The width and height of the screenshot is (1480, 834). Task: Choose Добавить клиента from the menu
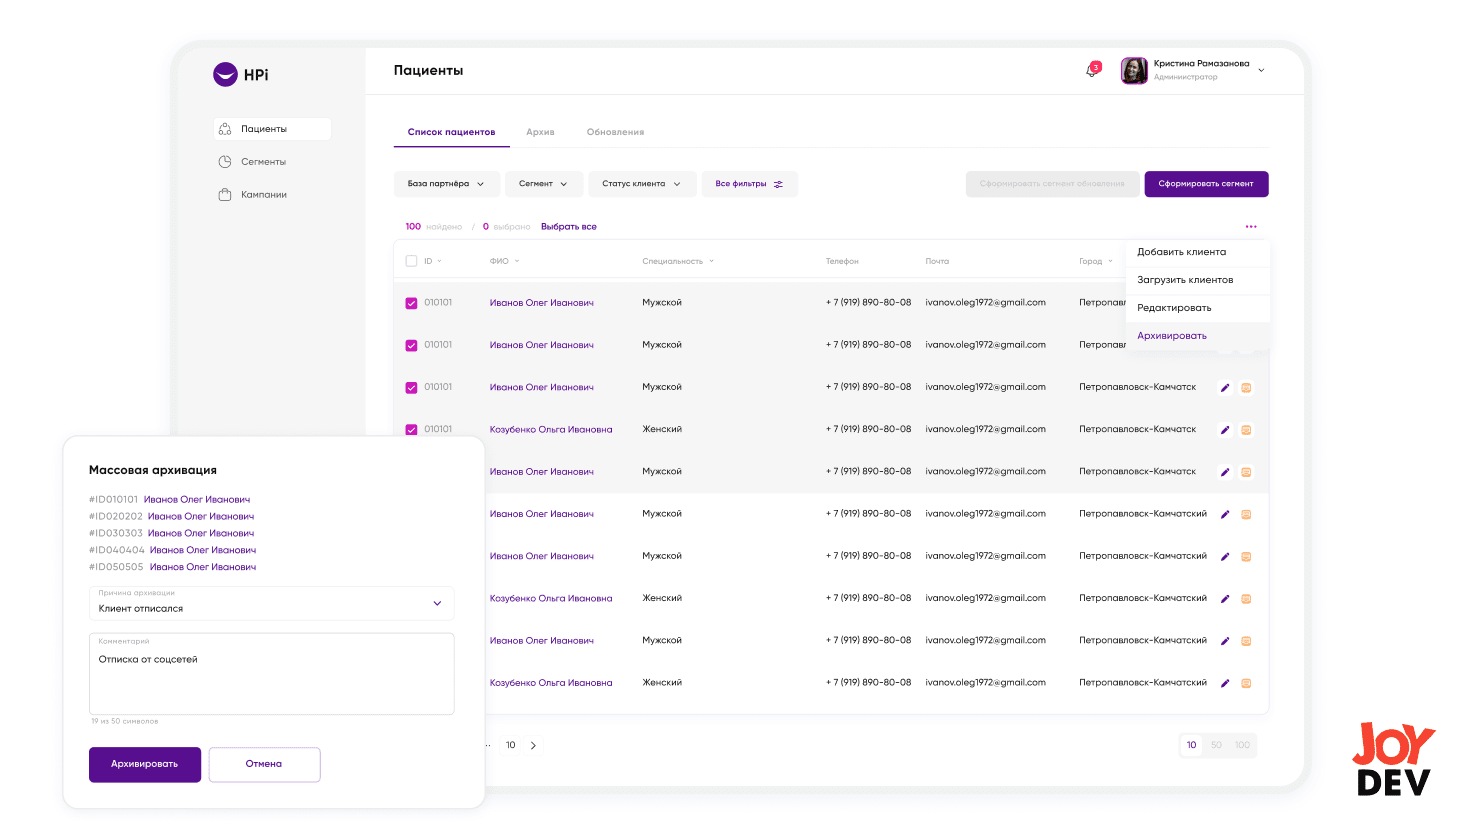click(x=1198, y=252)
